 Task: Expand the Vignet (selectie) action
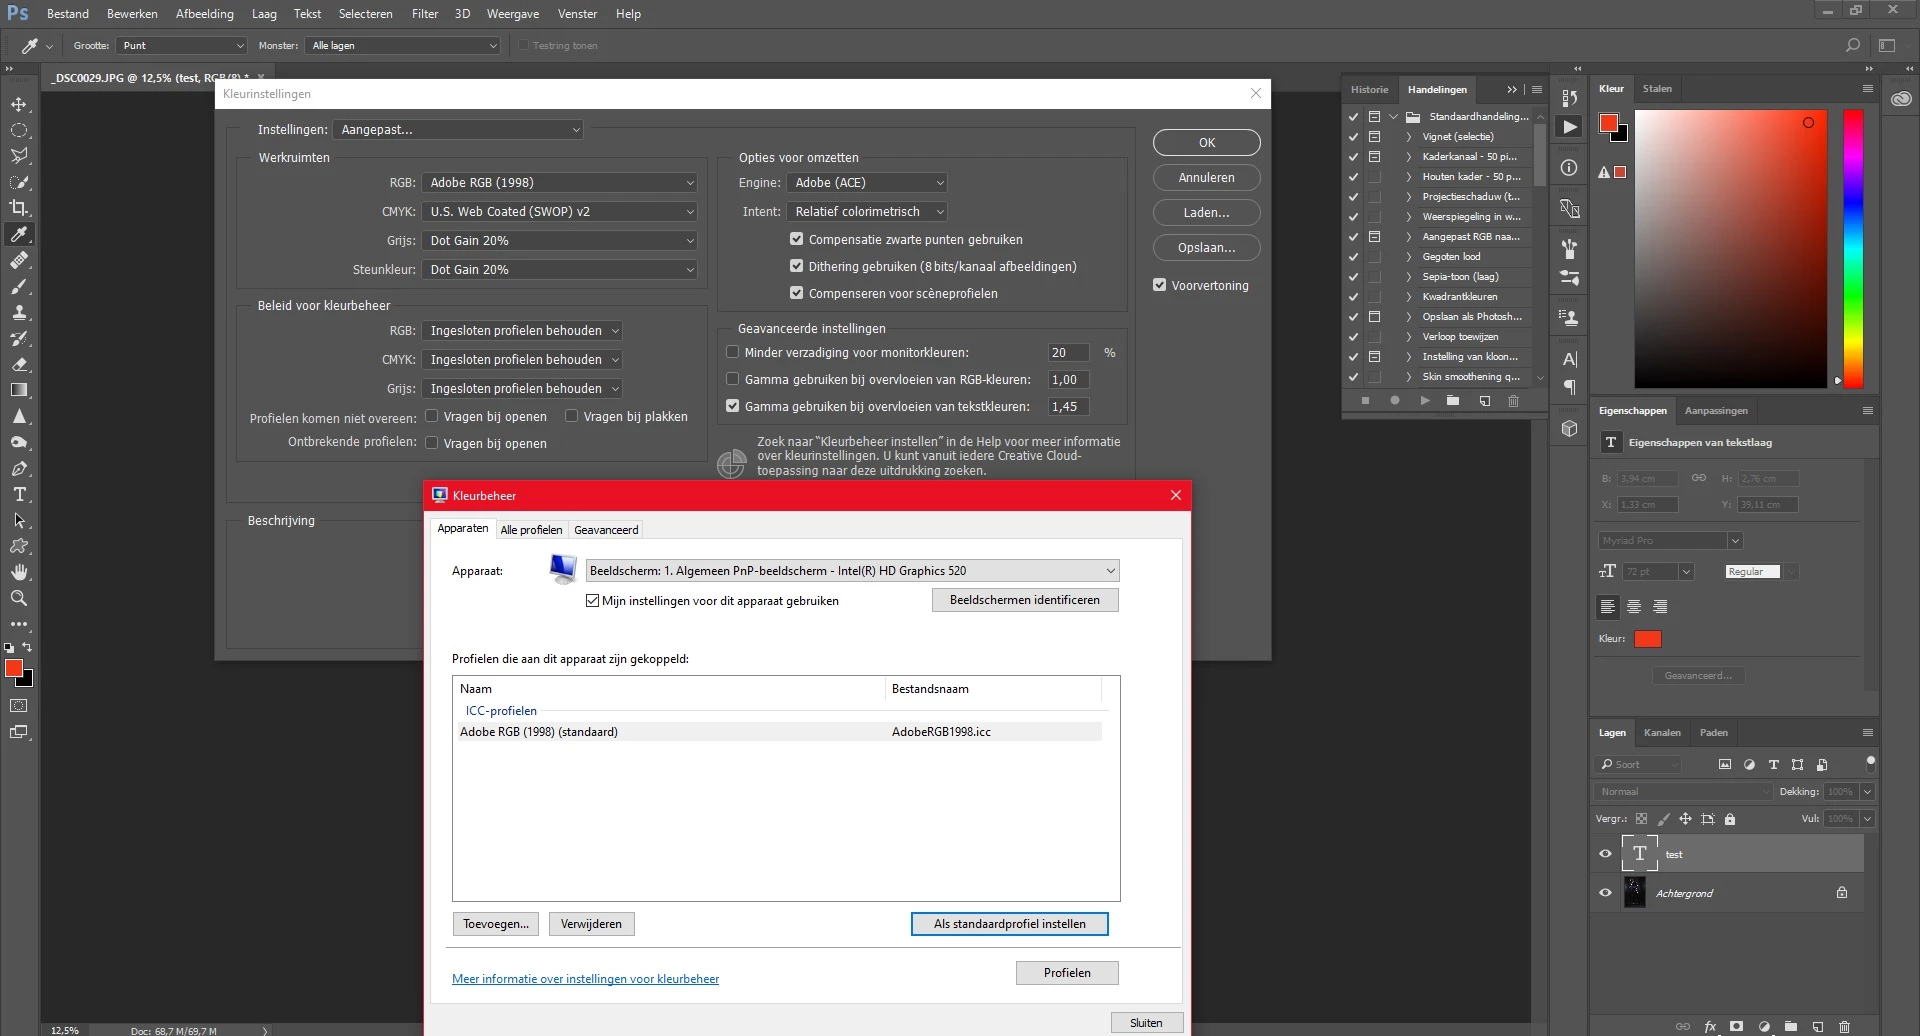tap(1409, 137)
